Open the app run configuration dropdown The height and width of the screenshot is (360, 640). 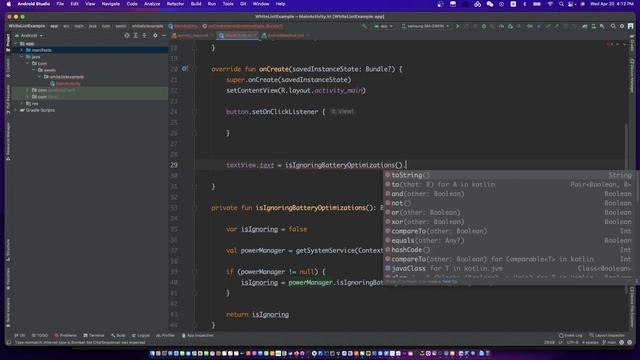click(383, 26)
